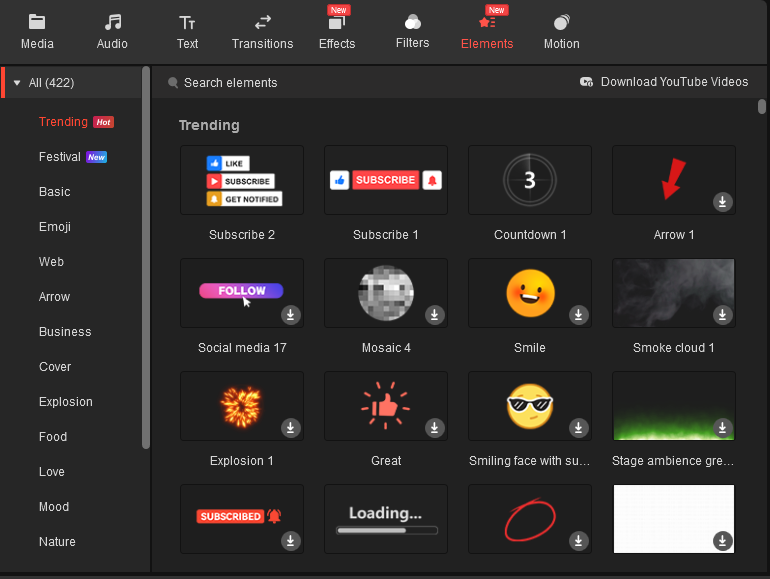Select the Social media 17 Follow thumbnail
Screen dimensions: 770x579
coord(242,293)
